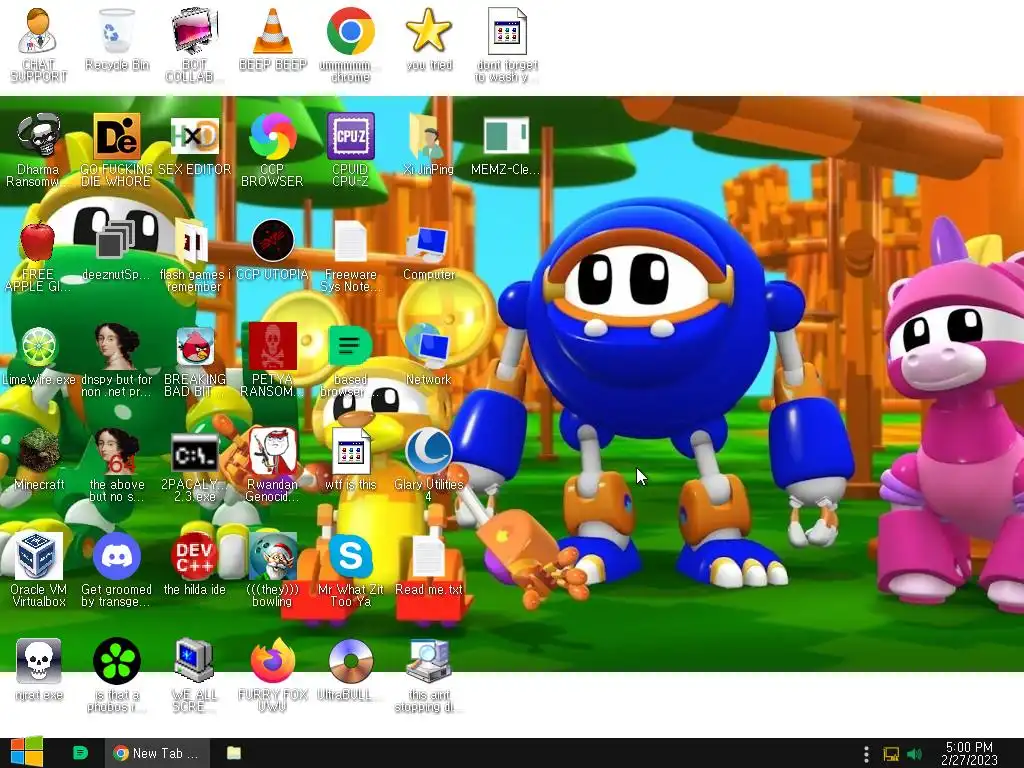Click the green browser icon in taskbar

click(80, 753)
